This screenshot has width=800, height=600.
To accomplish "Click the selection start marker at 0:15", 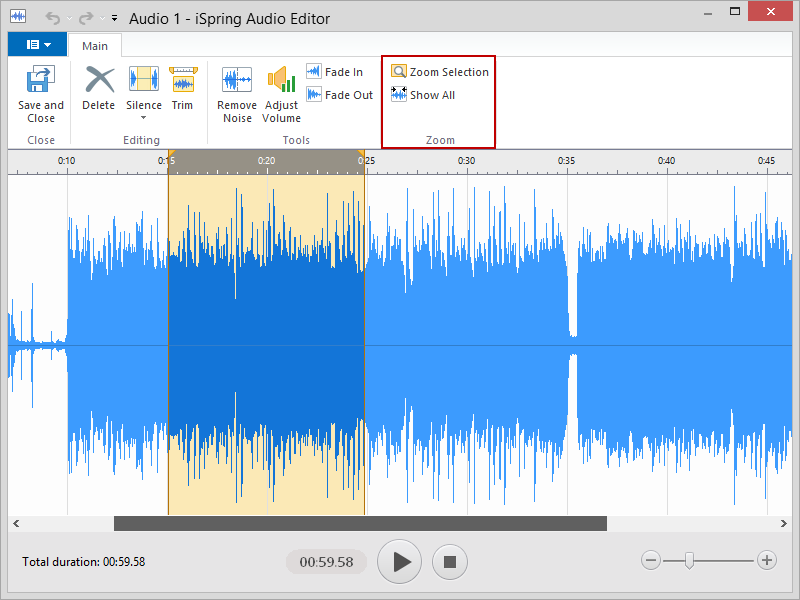I will [171, 154].
